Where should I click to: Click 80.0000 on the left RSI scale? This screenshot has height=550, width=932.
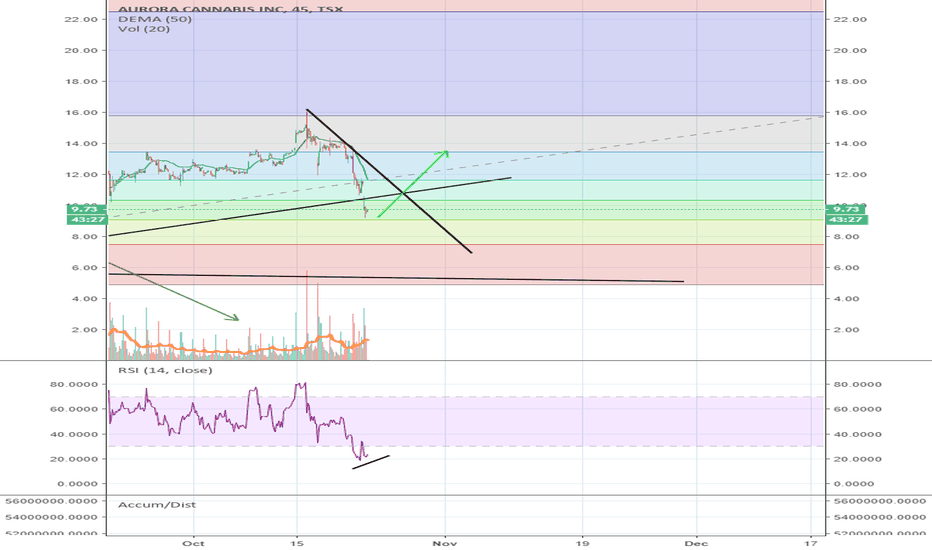click(x=74, y=384)
